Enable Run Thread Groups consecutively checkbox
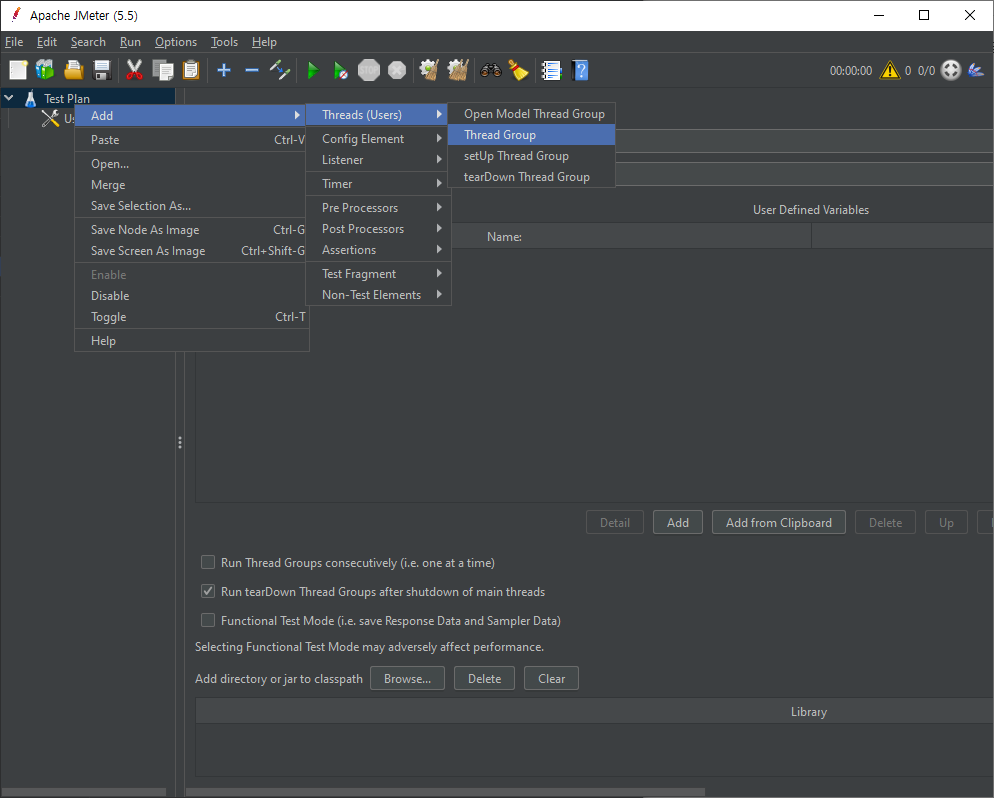 (208, 562)
